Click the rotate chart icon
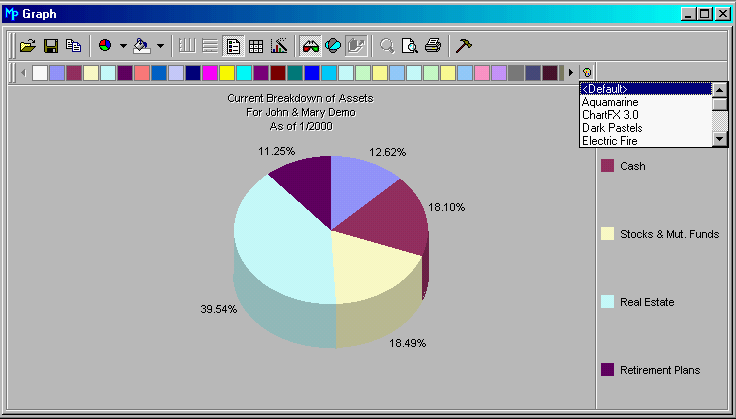Image resolution: width=736 pixels, height=419 pixels. (x=333, y=46)
